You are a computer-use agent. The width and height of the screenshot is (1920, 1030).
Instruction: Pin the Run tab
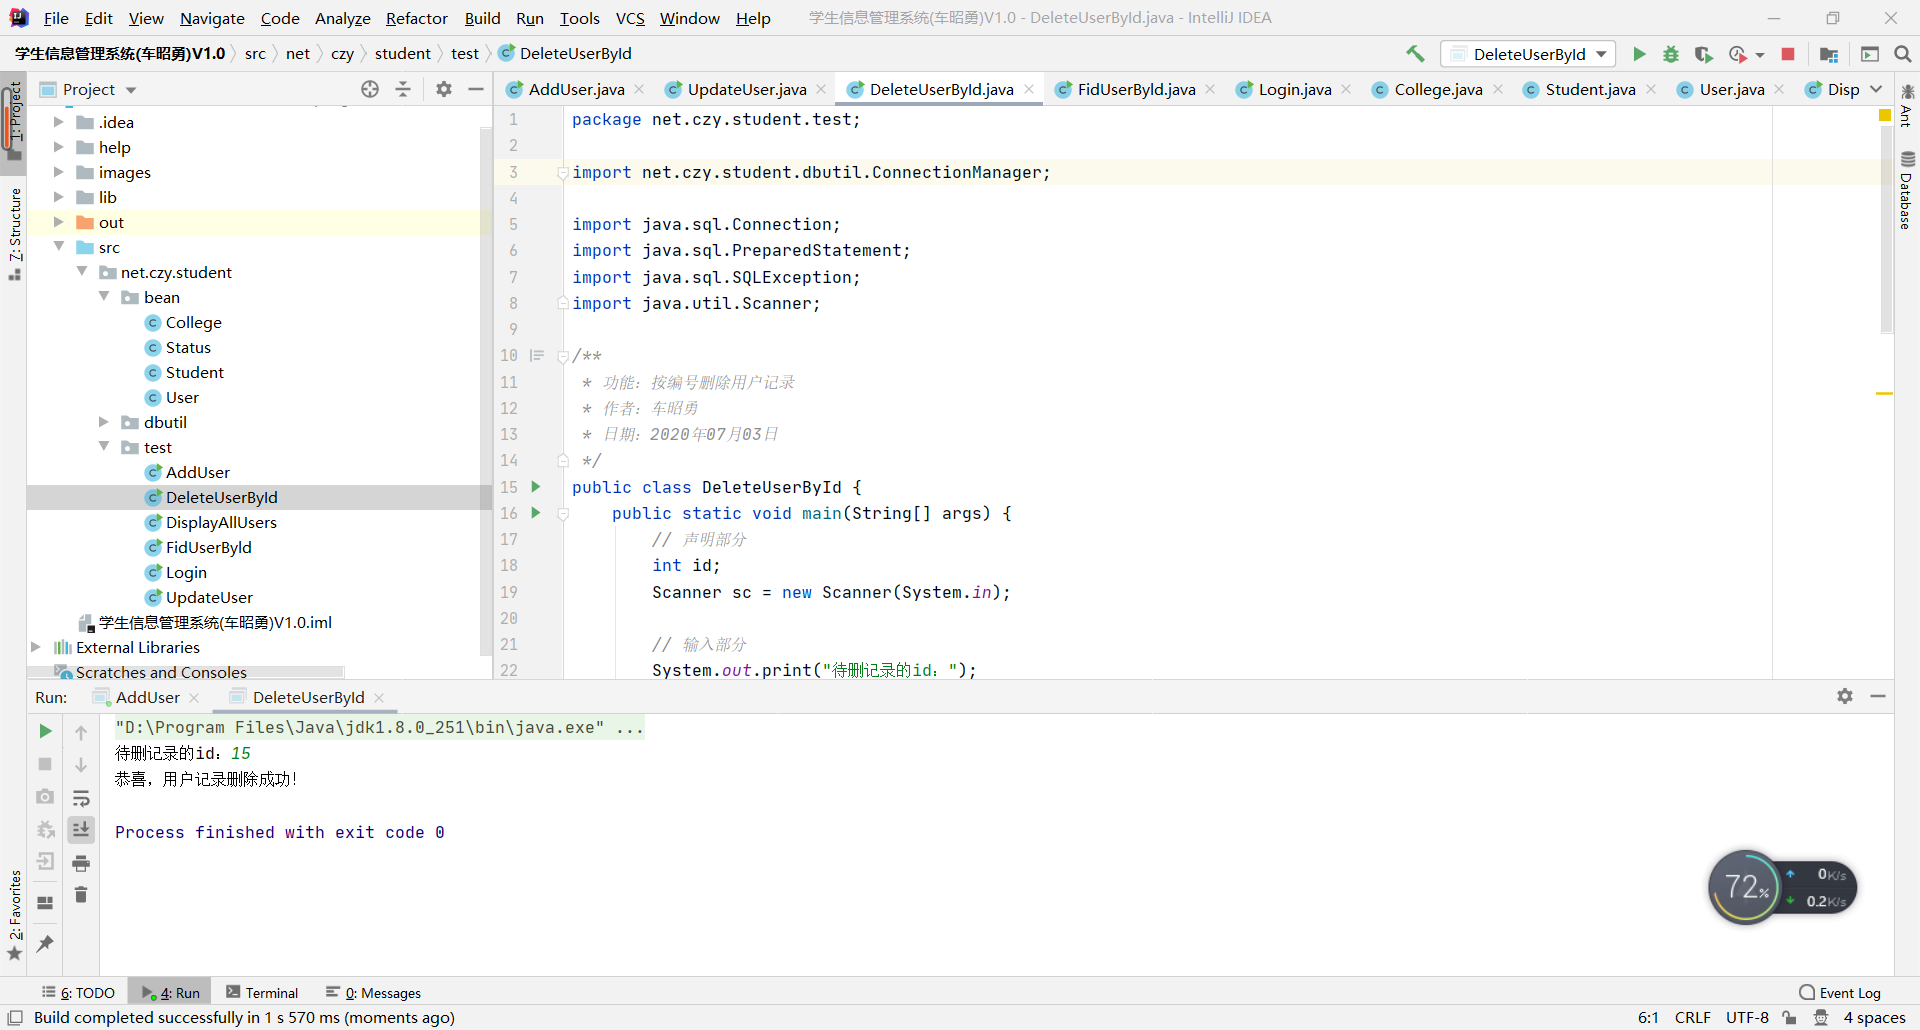(x=45, y=943)
